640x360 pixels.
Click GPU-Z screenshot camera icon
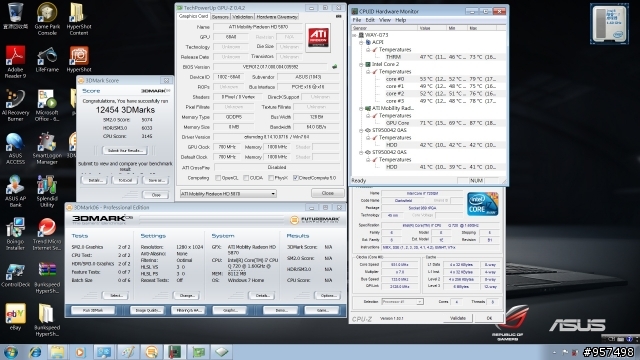pyautogui.click(x=338, y=16)
